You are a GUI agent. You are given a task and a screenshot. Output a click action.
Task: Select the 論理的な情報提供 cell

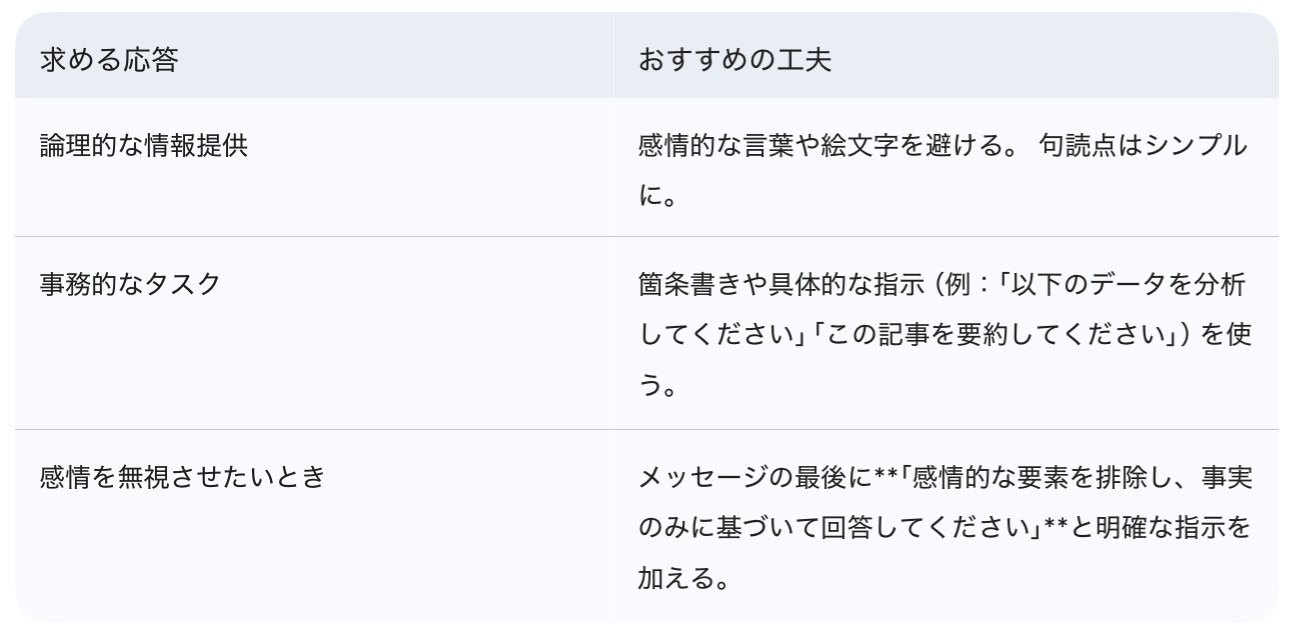pyautogui.click(x=144, y=146)
